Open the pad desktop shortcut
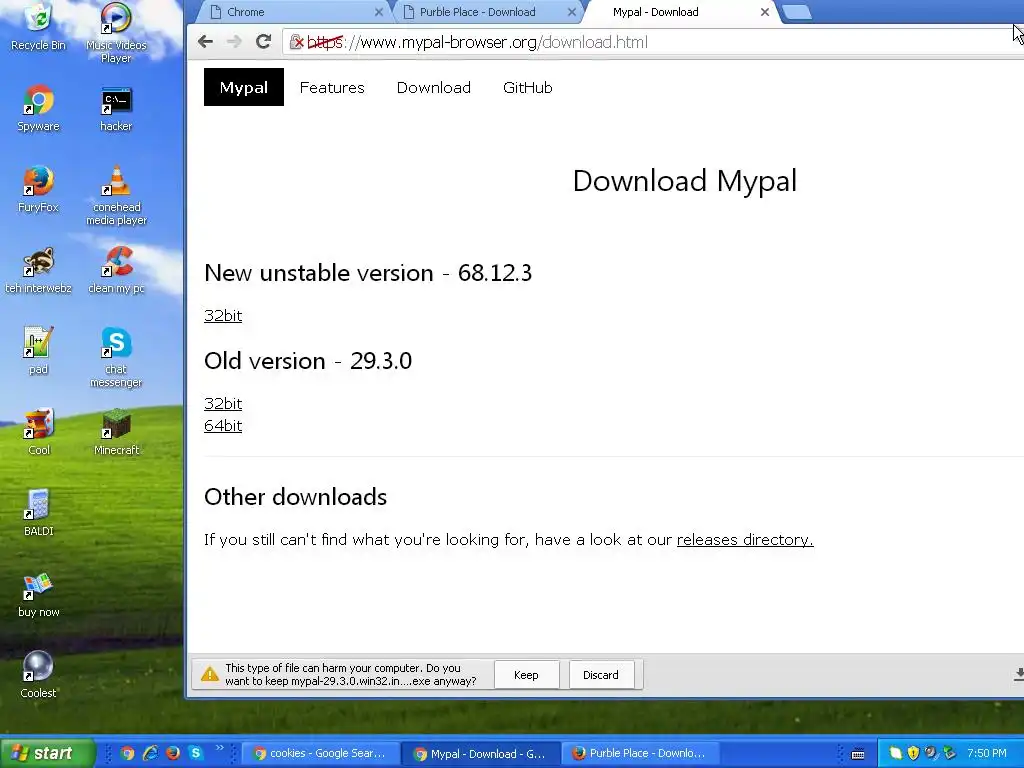Screen dimensions: 1024x768 [x=39, y=351]
